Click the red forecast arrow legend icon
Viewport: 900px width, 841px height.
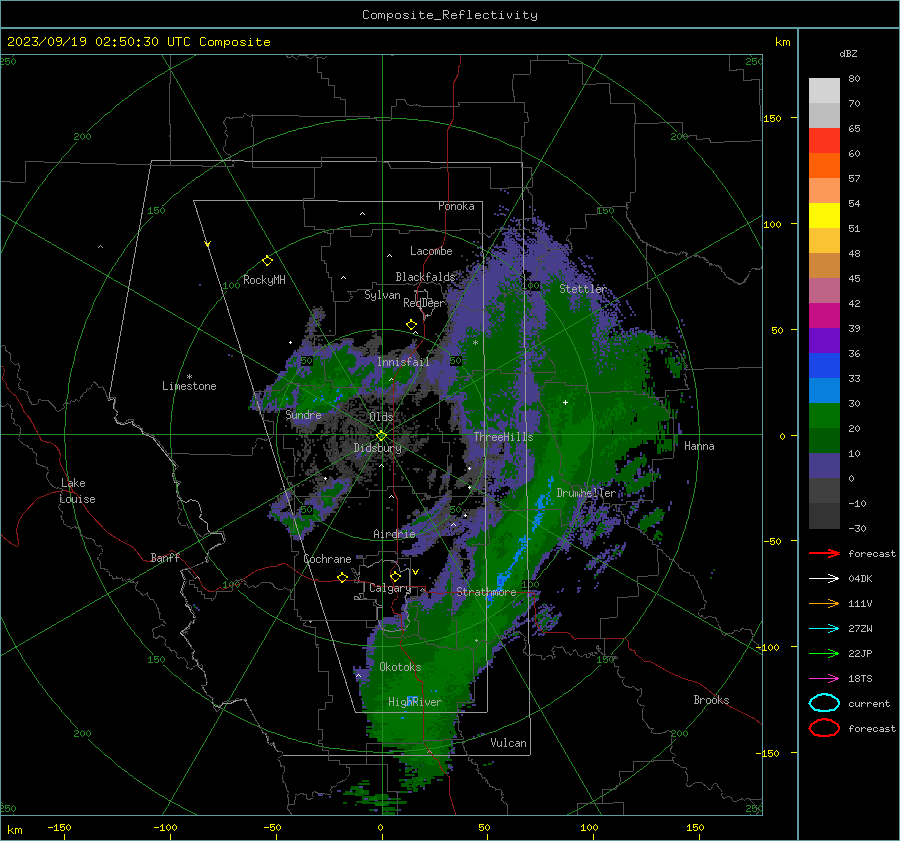[x=824, y=553]
